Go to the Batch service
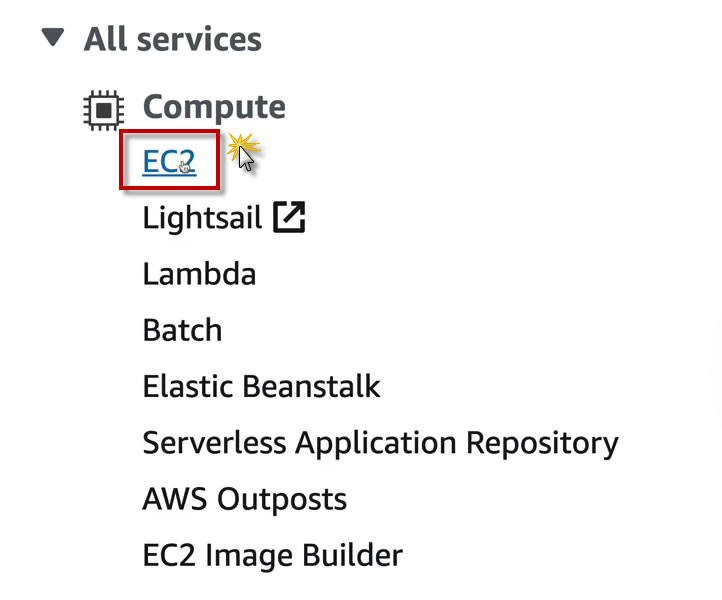722x600 pixels. tap(182, 329)
